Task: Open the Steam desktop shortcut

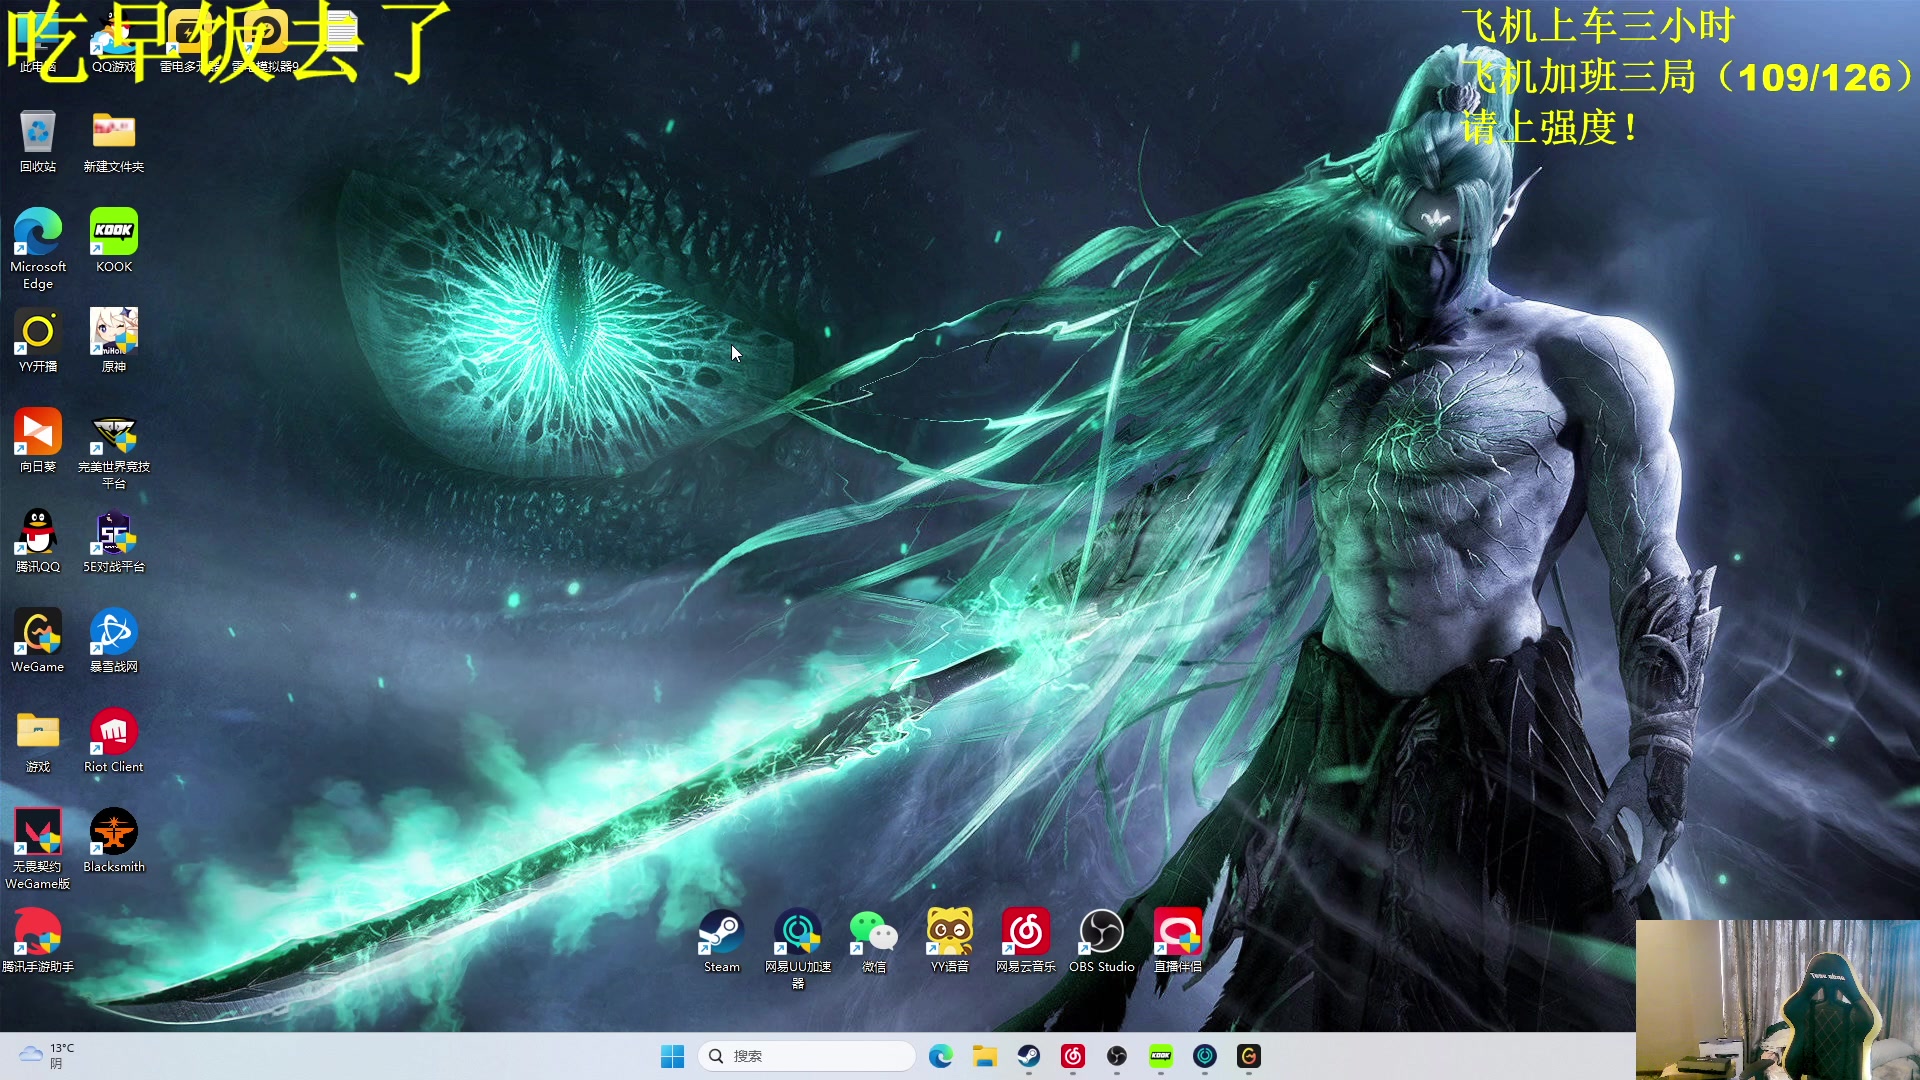Action: [721, 934]
